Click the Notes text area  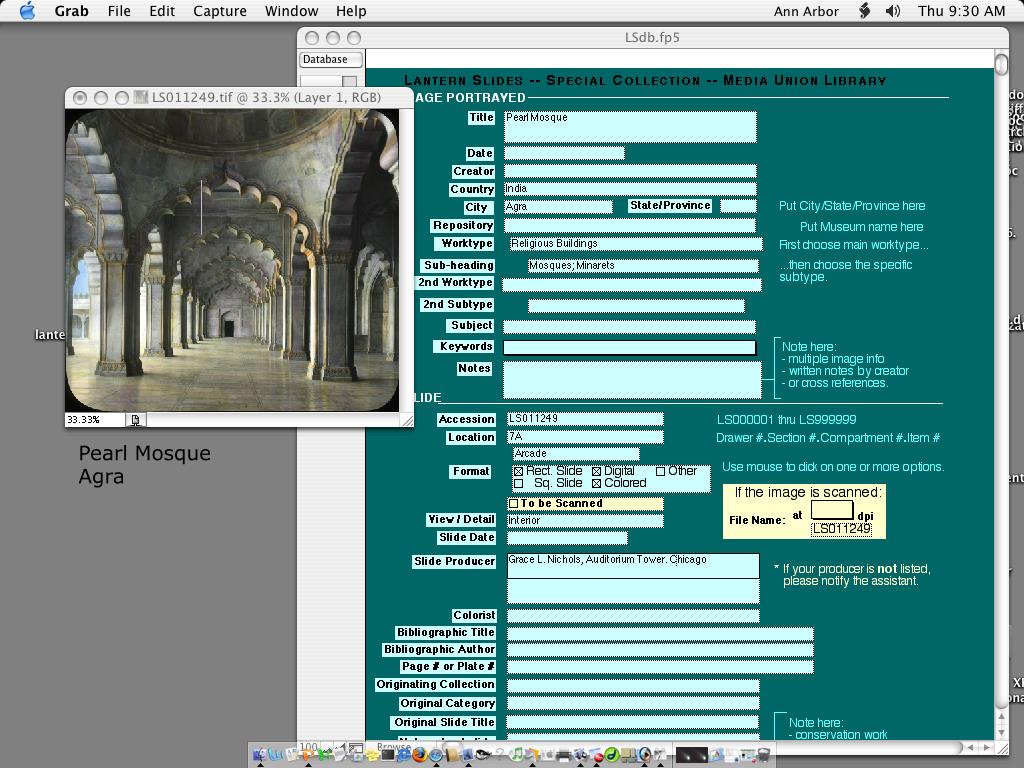632,379
